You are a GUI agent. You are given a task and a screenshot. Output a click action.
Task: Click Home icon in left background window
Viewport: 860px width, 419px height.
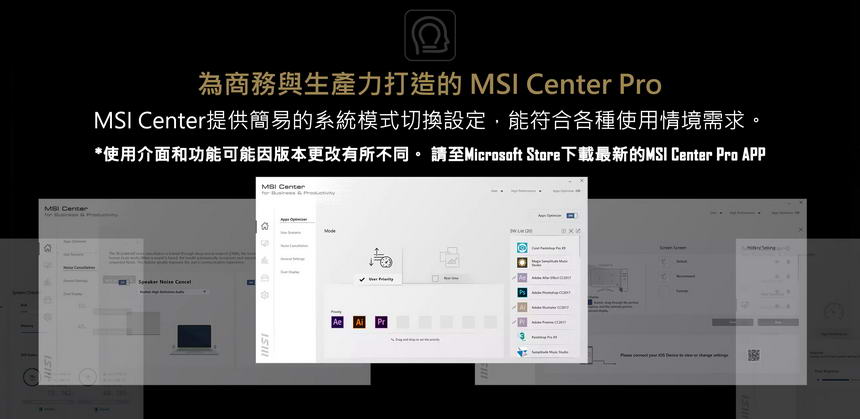(x=48, y=248)
